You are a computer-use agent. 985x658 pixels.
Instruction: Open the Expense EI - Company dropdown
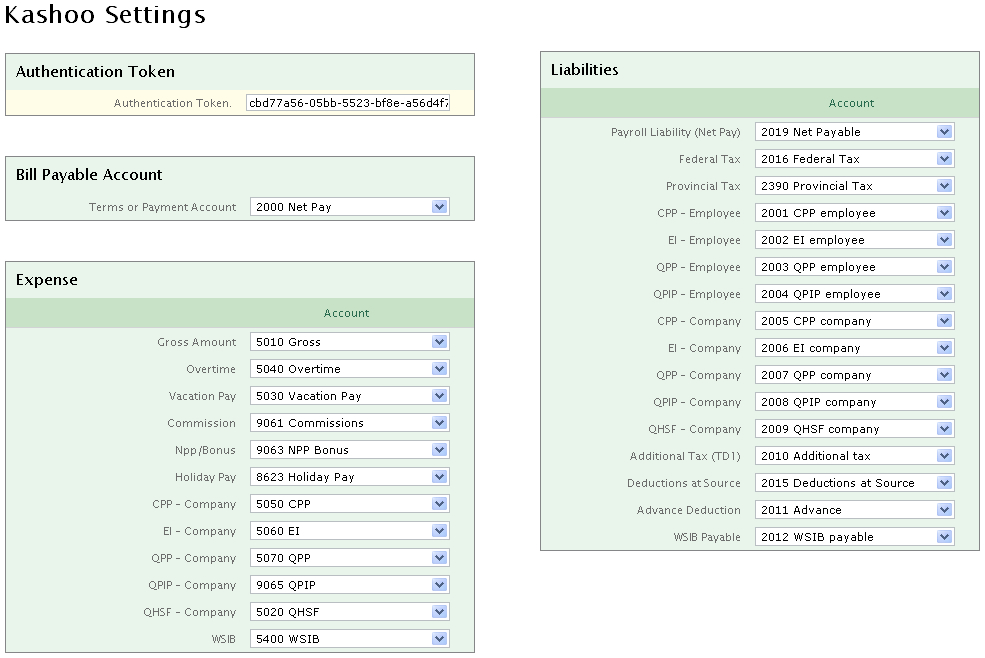pos(349,531)
